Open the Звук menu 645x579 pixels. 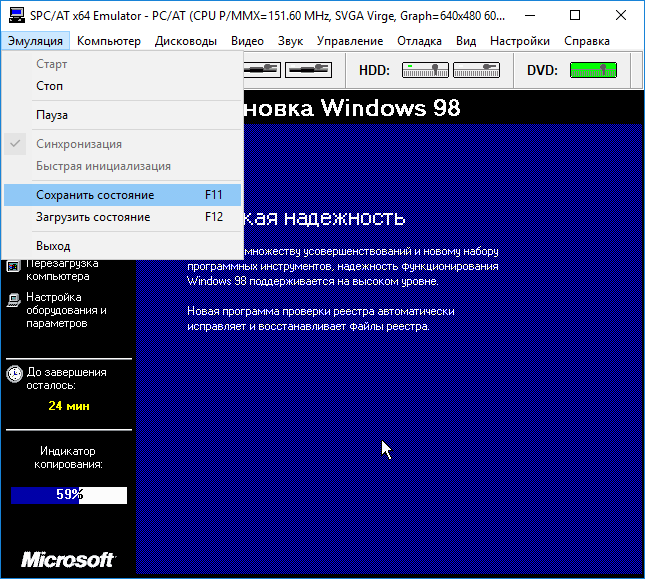[x=290, y=41]
